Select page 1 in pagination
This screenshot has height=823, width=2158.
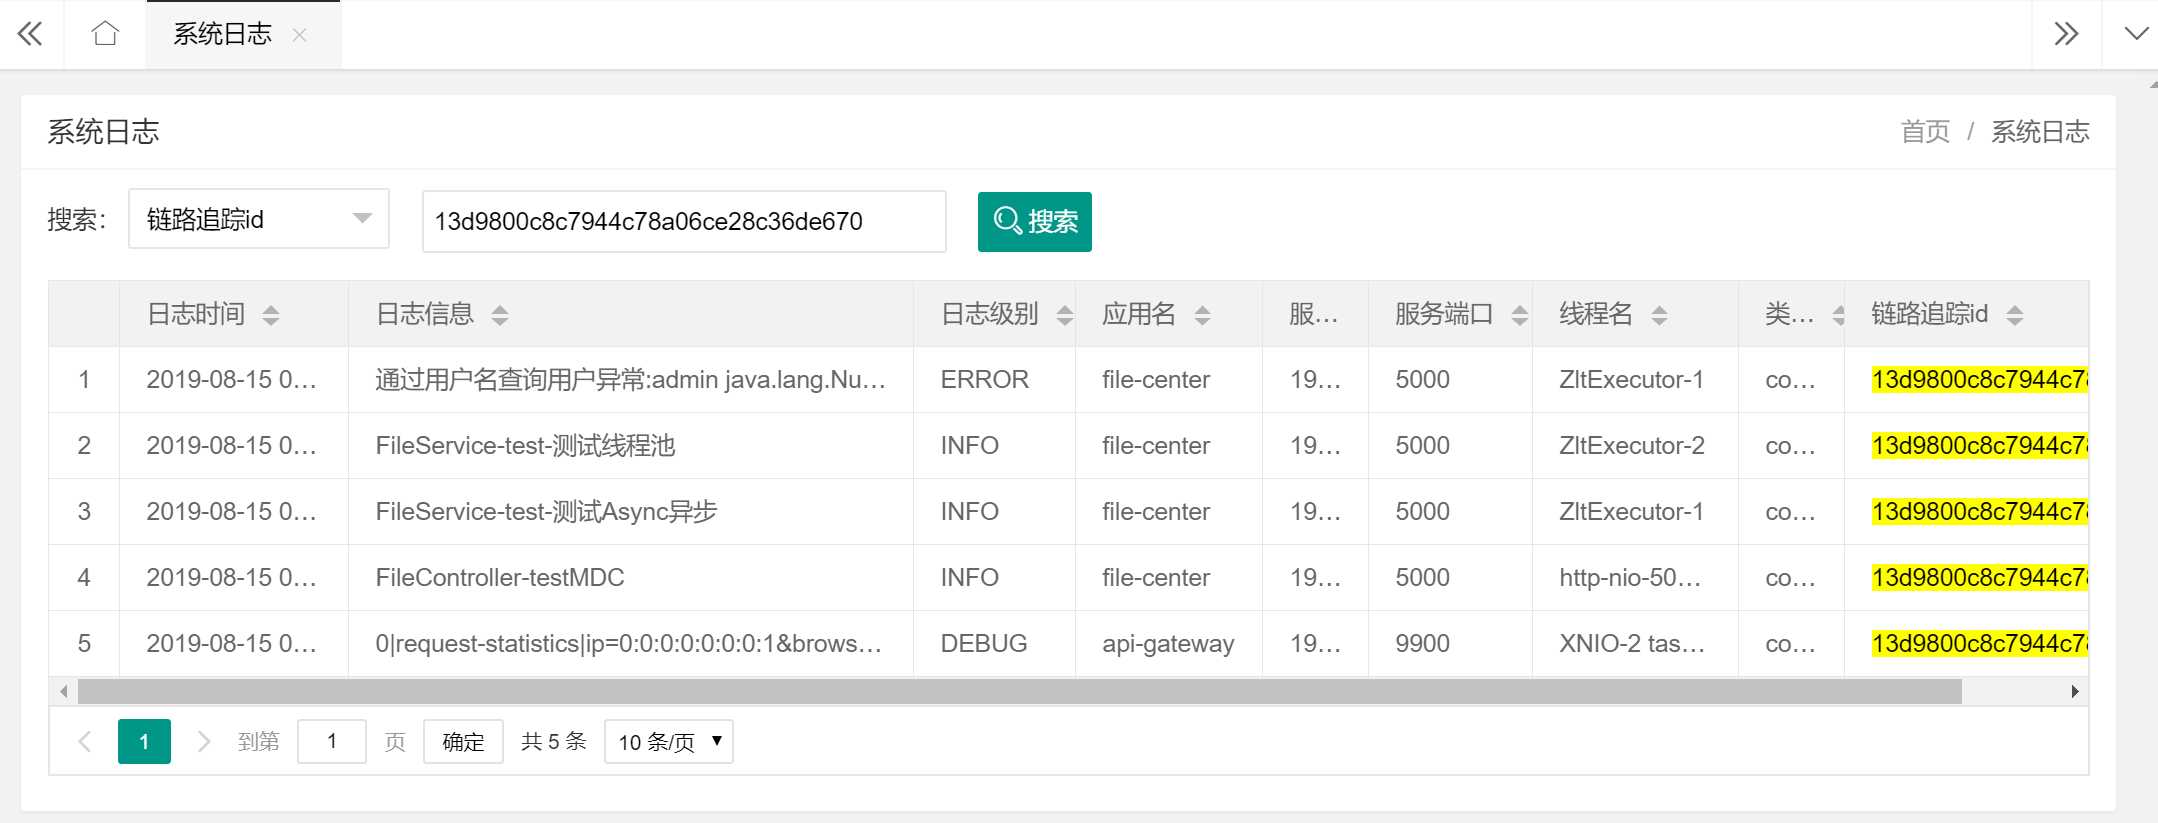(144, 741)
